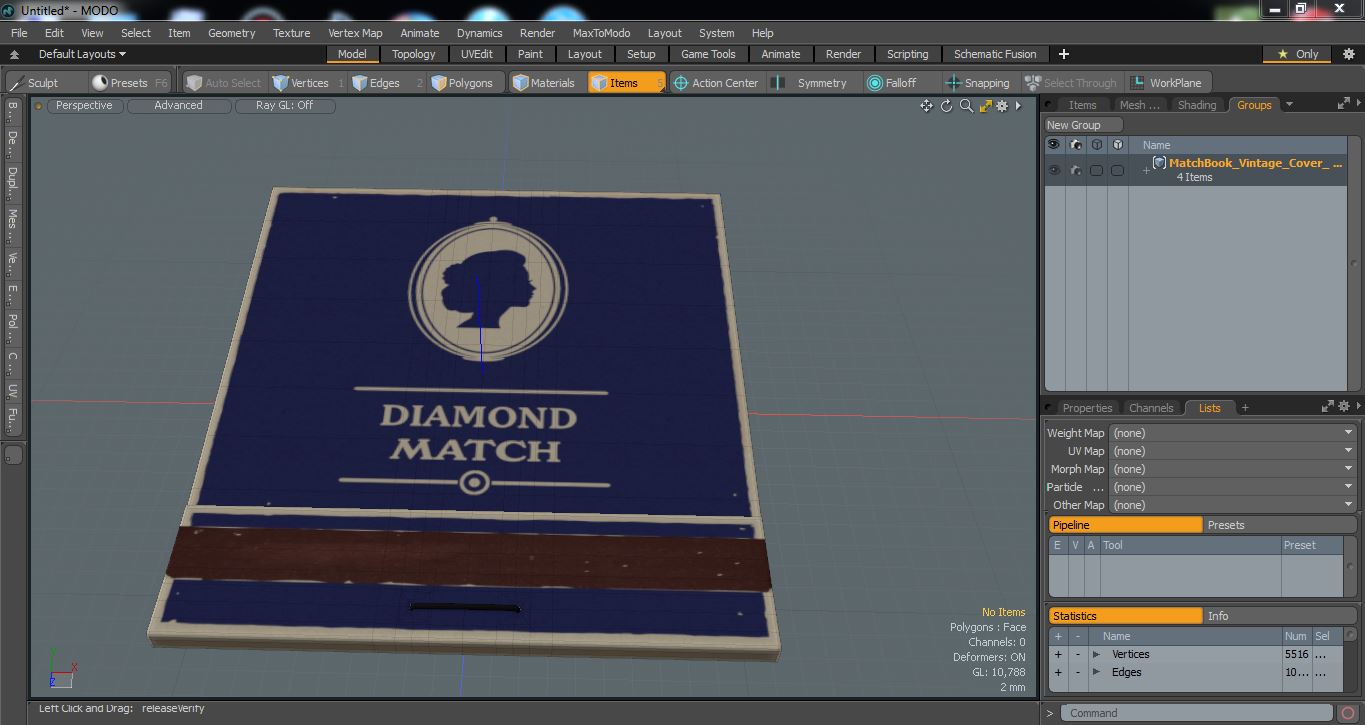Toggle render camera icon of the MatchBook group

click(1075, 170)
